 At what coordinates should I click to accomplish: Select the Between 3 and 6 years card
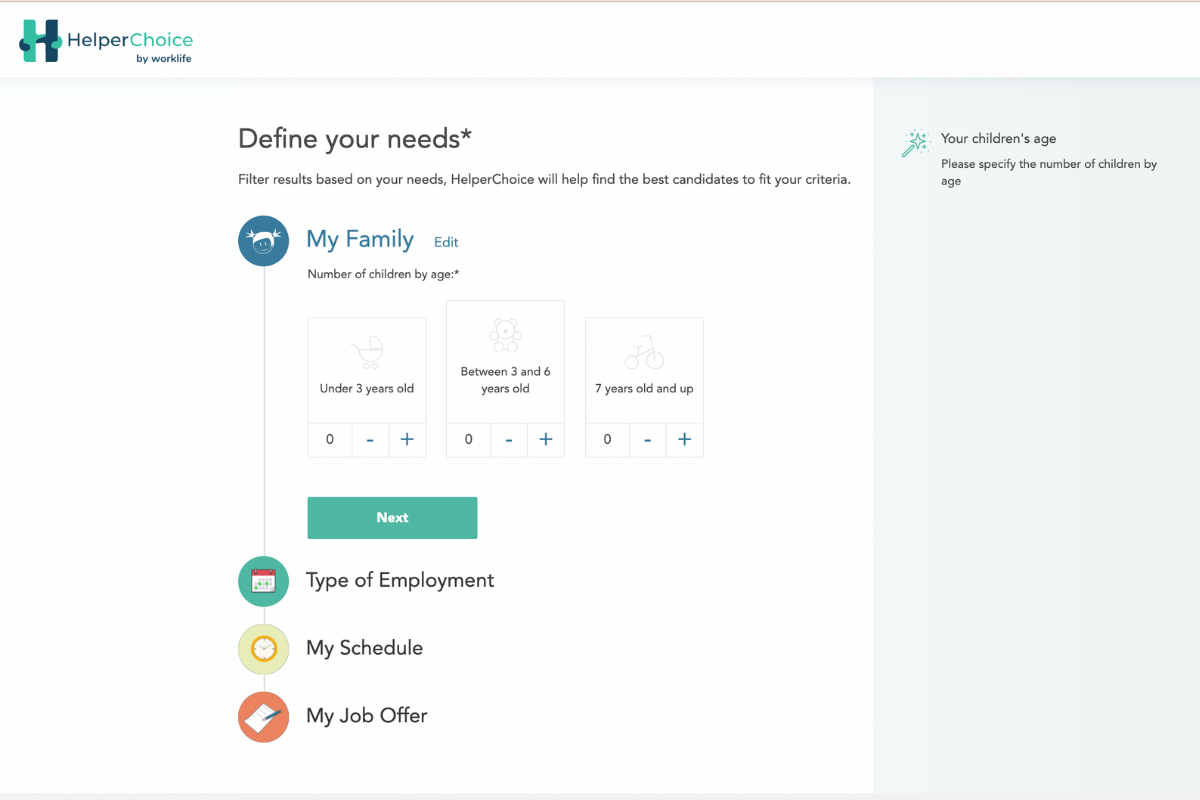coord(505,361)
